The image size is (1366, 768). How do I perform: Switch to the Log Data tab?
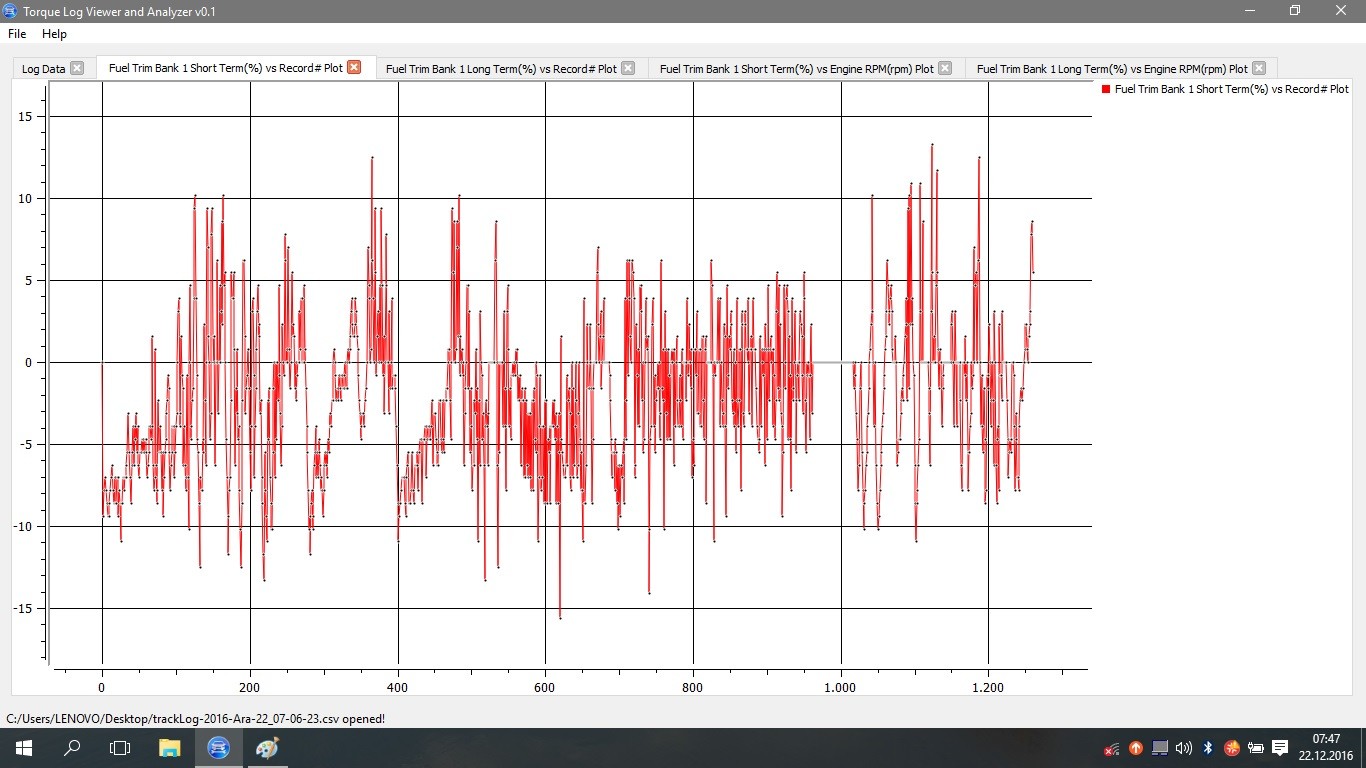(x=43, y=69)
